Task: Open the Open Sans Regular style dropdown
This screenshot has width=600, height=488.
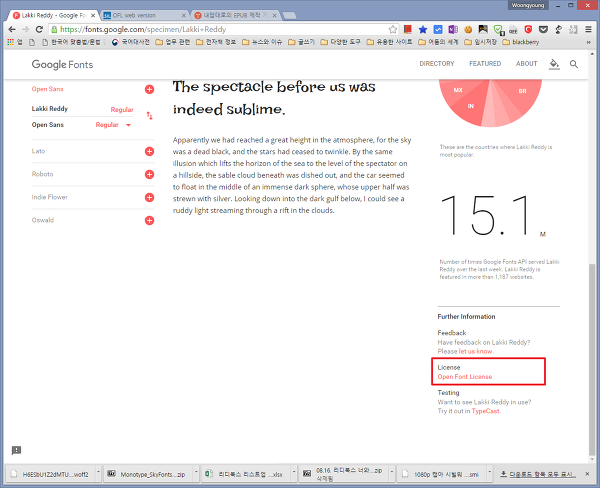Action: 129,125
